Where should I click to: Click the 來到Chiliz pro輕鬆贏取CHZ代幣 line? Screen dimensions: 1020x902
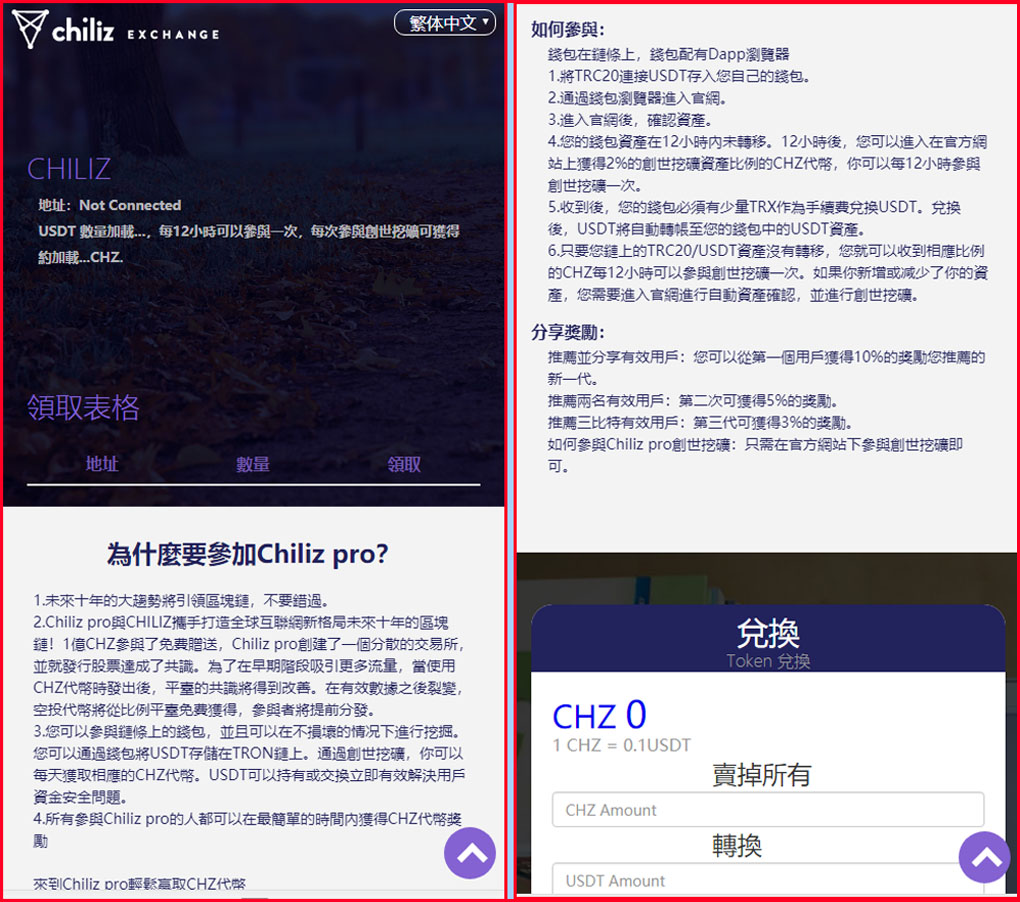coord(140,884)
